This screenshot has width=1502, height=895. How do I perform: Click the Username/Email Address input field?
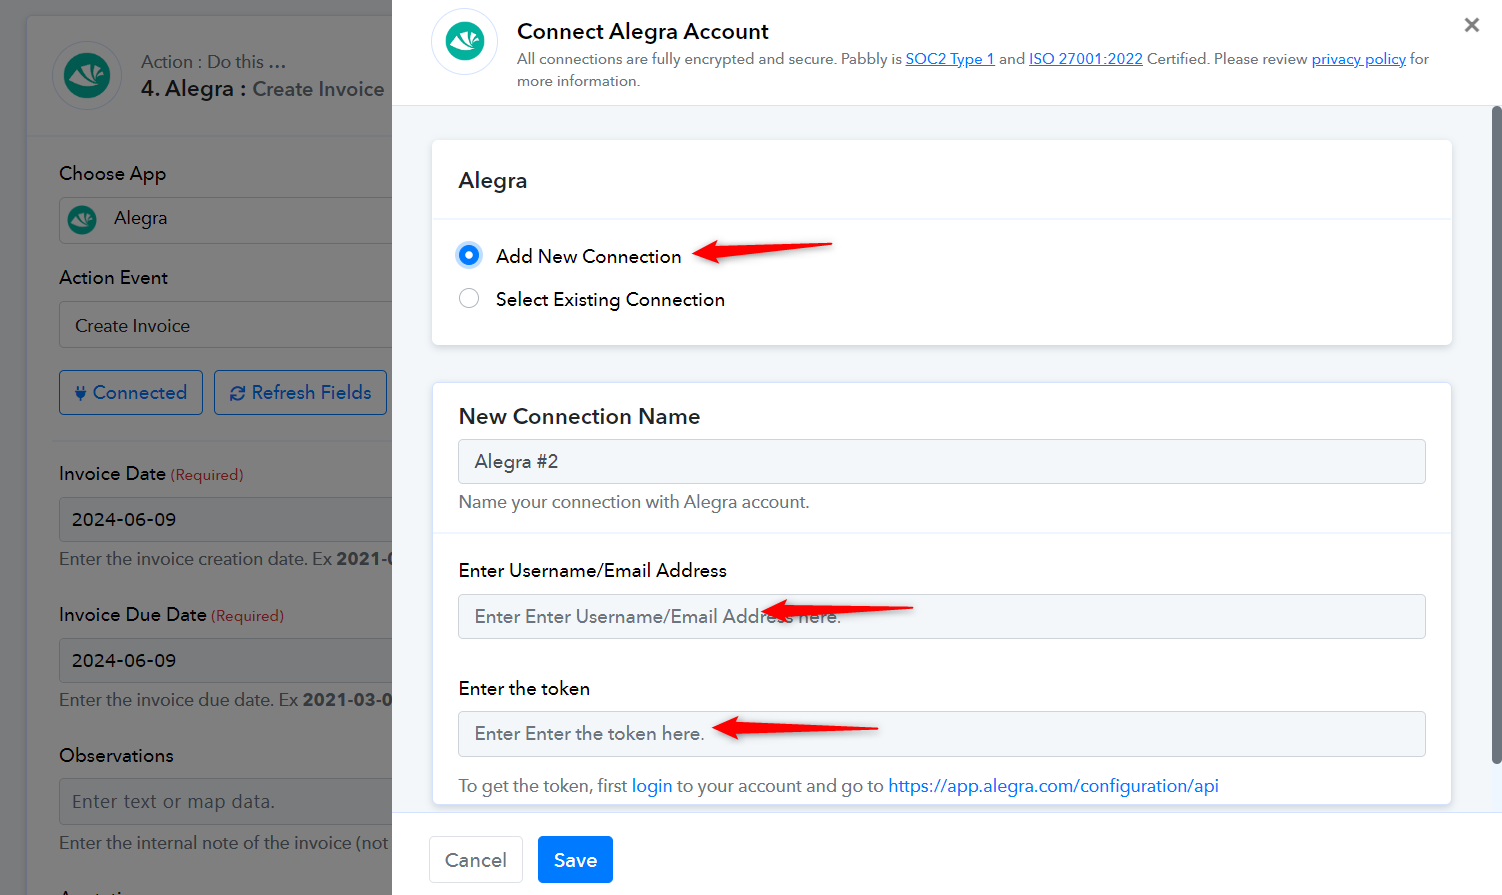click(x=942, y=617)
